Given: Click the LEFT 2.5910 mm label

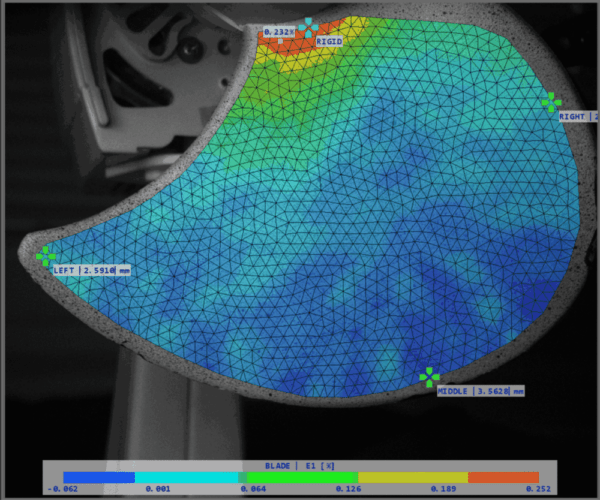Looking at the screenshot, I should coord(91,270).
